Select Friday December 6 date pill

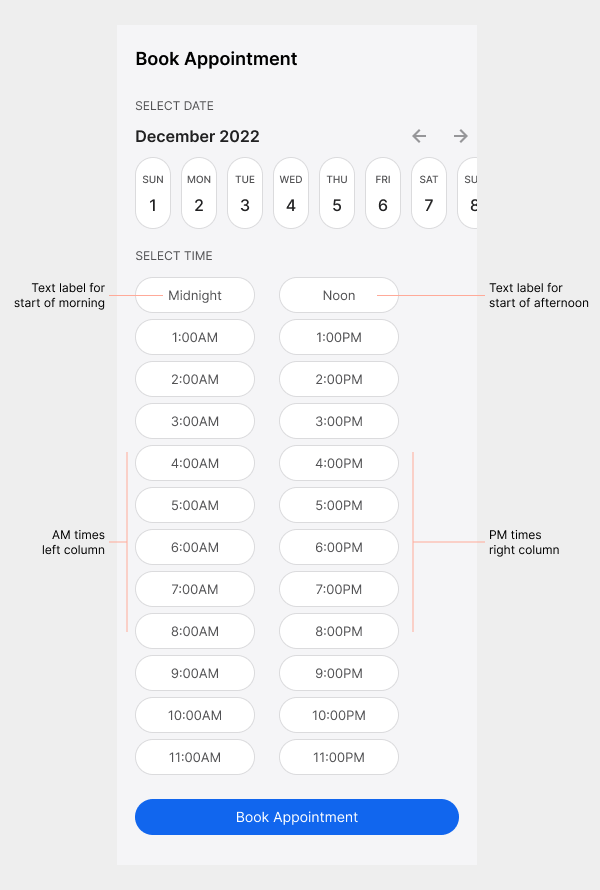point(382,192)
